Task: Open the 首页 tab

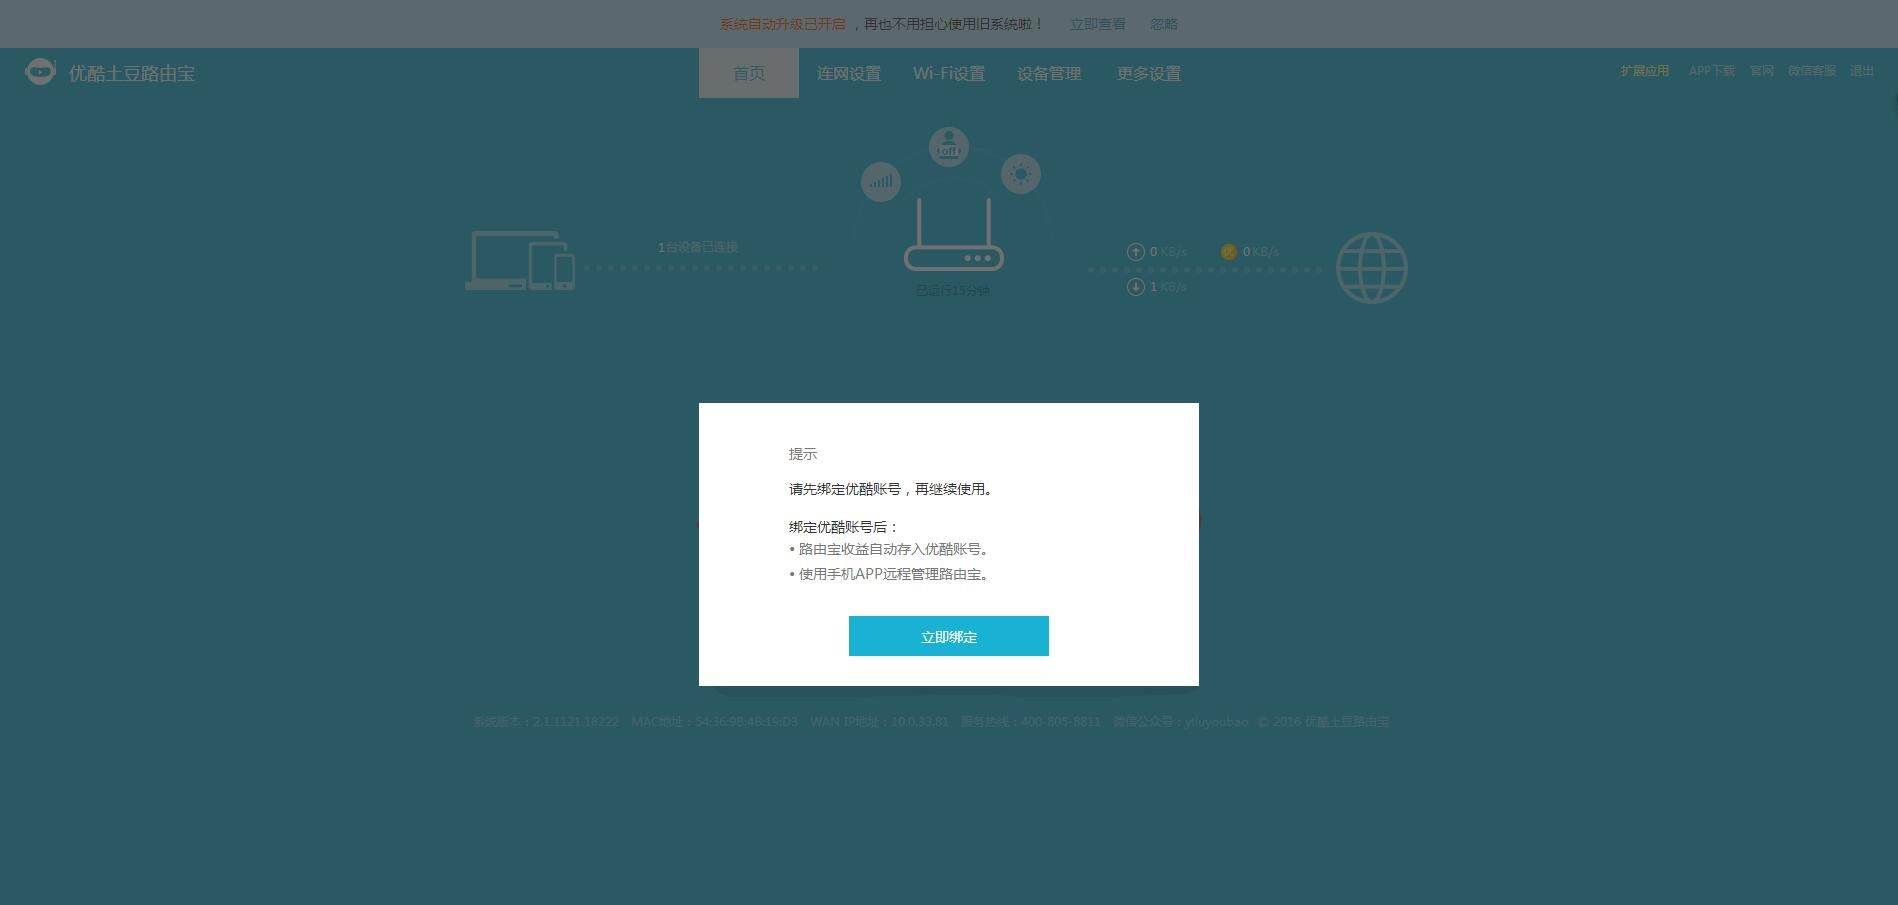Action: pyautogui.click(x=748, y=73)
